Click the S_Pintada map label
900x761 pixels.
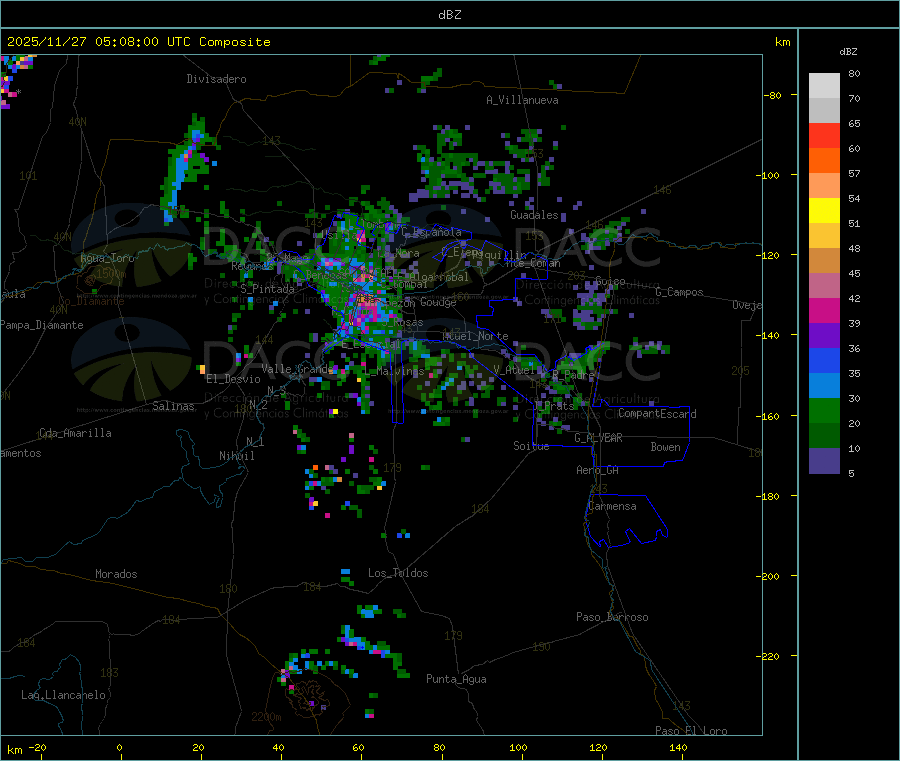(267, 289)
